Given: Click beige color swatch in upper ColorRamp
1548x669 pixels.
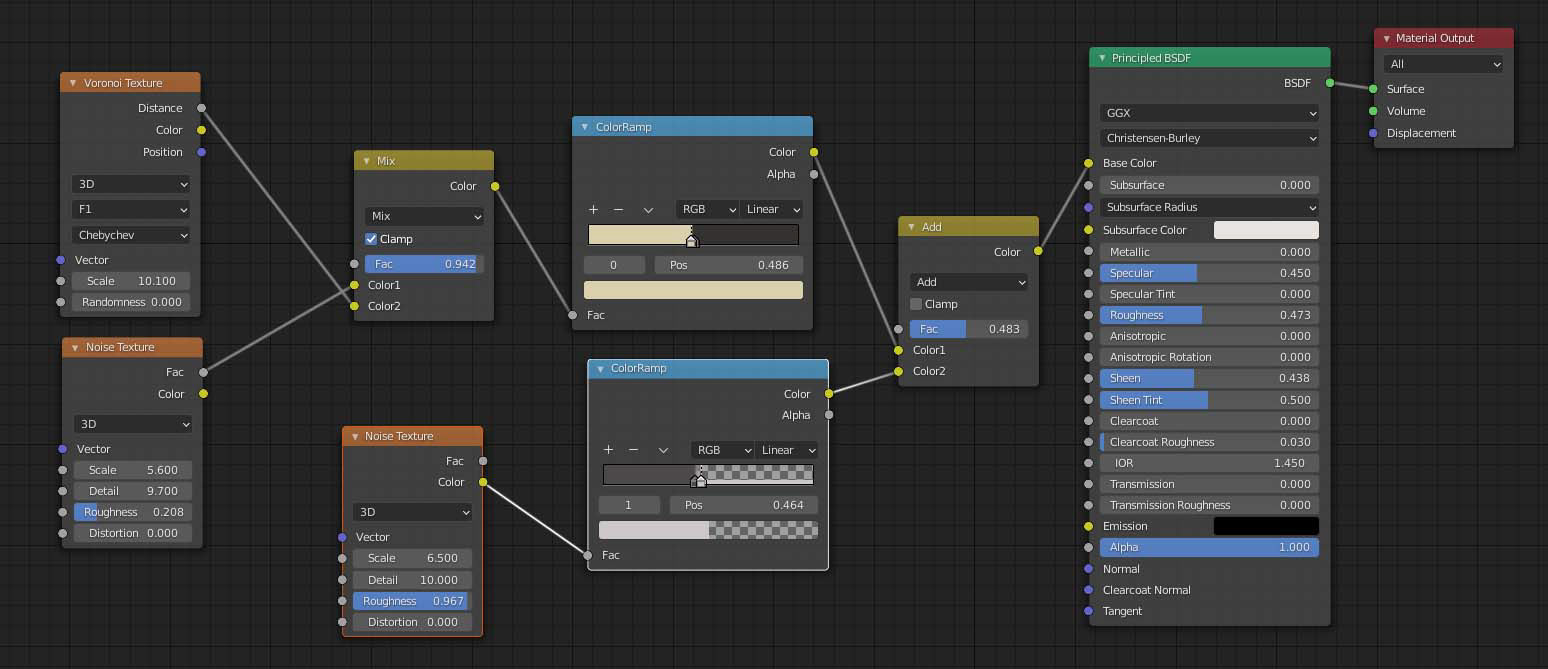Looking at the screenshot, I should [x=693, y=290].
